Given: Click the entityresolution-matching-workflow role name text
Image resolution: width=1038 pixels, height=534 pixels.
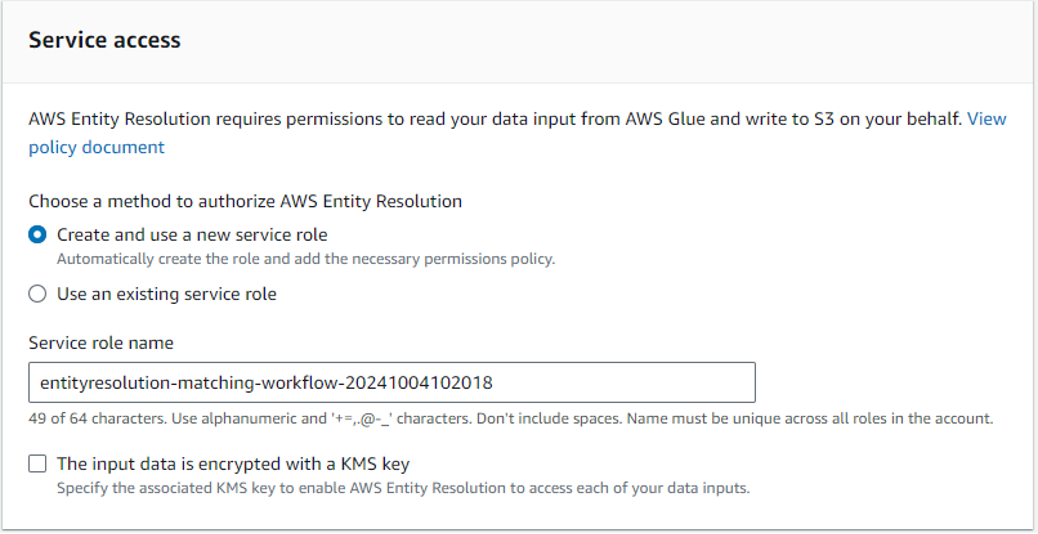Looking at the screenshot, I should click(x=266, y=383).
